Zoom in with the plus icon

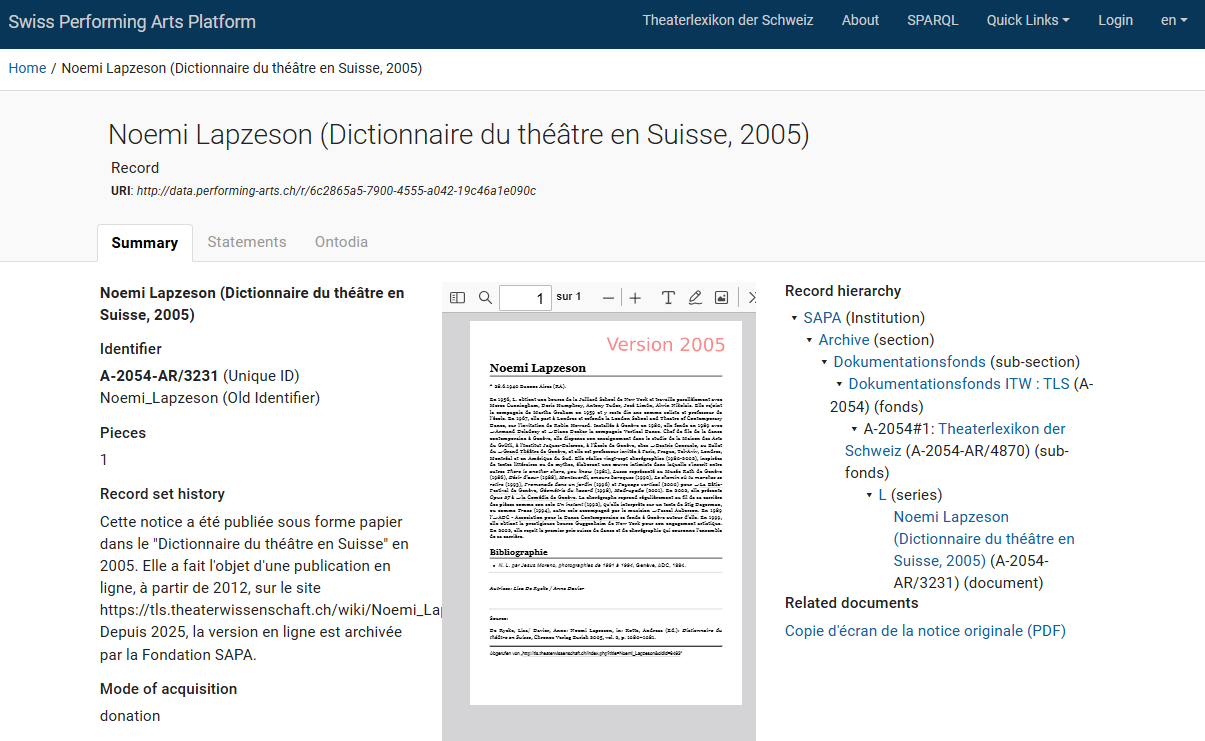point(635,298)
